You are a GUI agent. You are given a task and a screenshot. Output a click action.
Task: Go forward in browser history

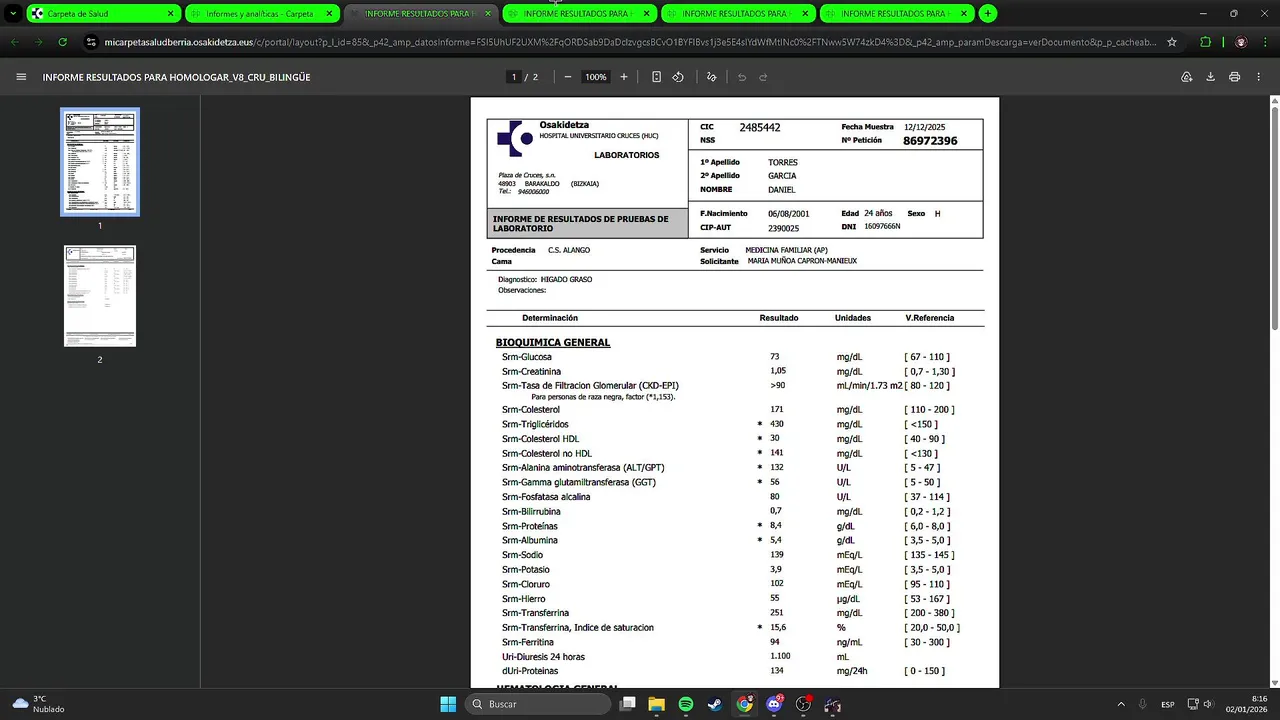pos(39,42)
